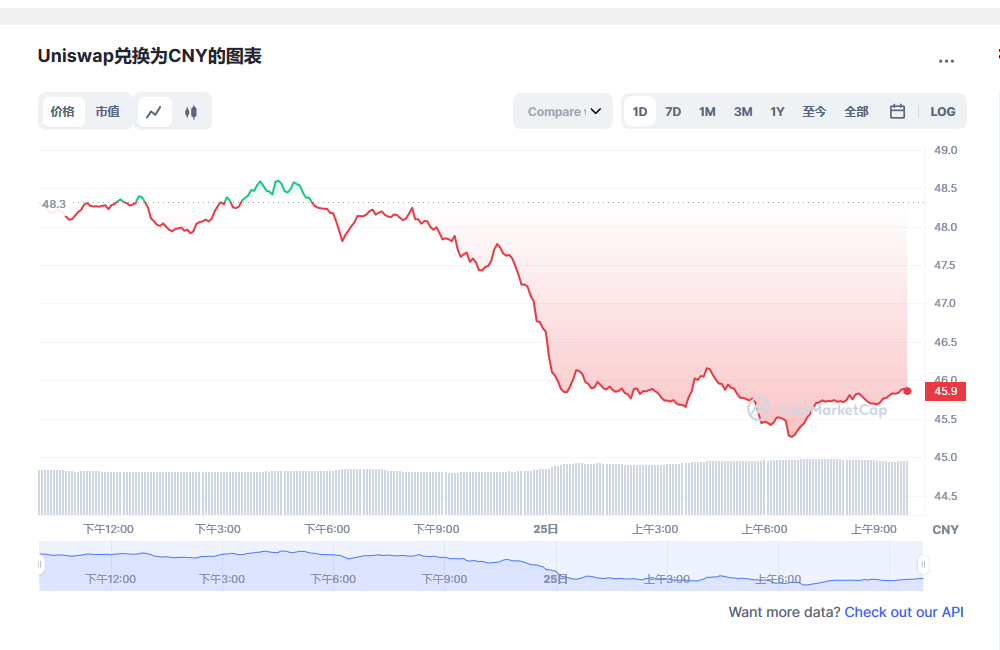This screenshot has height=650, width=1000.
Task: Switch to line chart view
Action: pos(154,112)
